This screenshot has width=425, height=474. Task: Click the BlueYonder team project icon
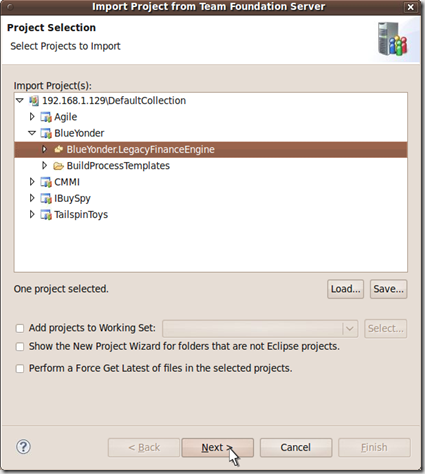(x=46, y=133)
